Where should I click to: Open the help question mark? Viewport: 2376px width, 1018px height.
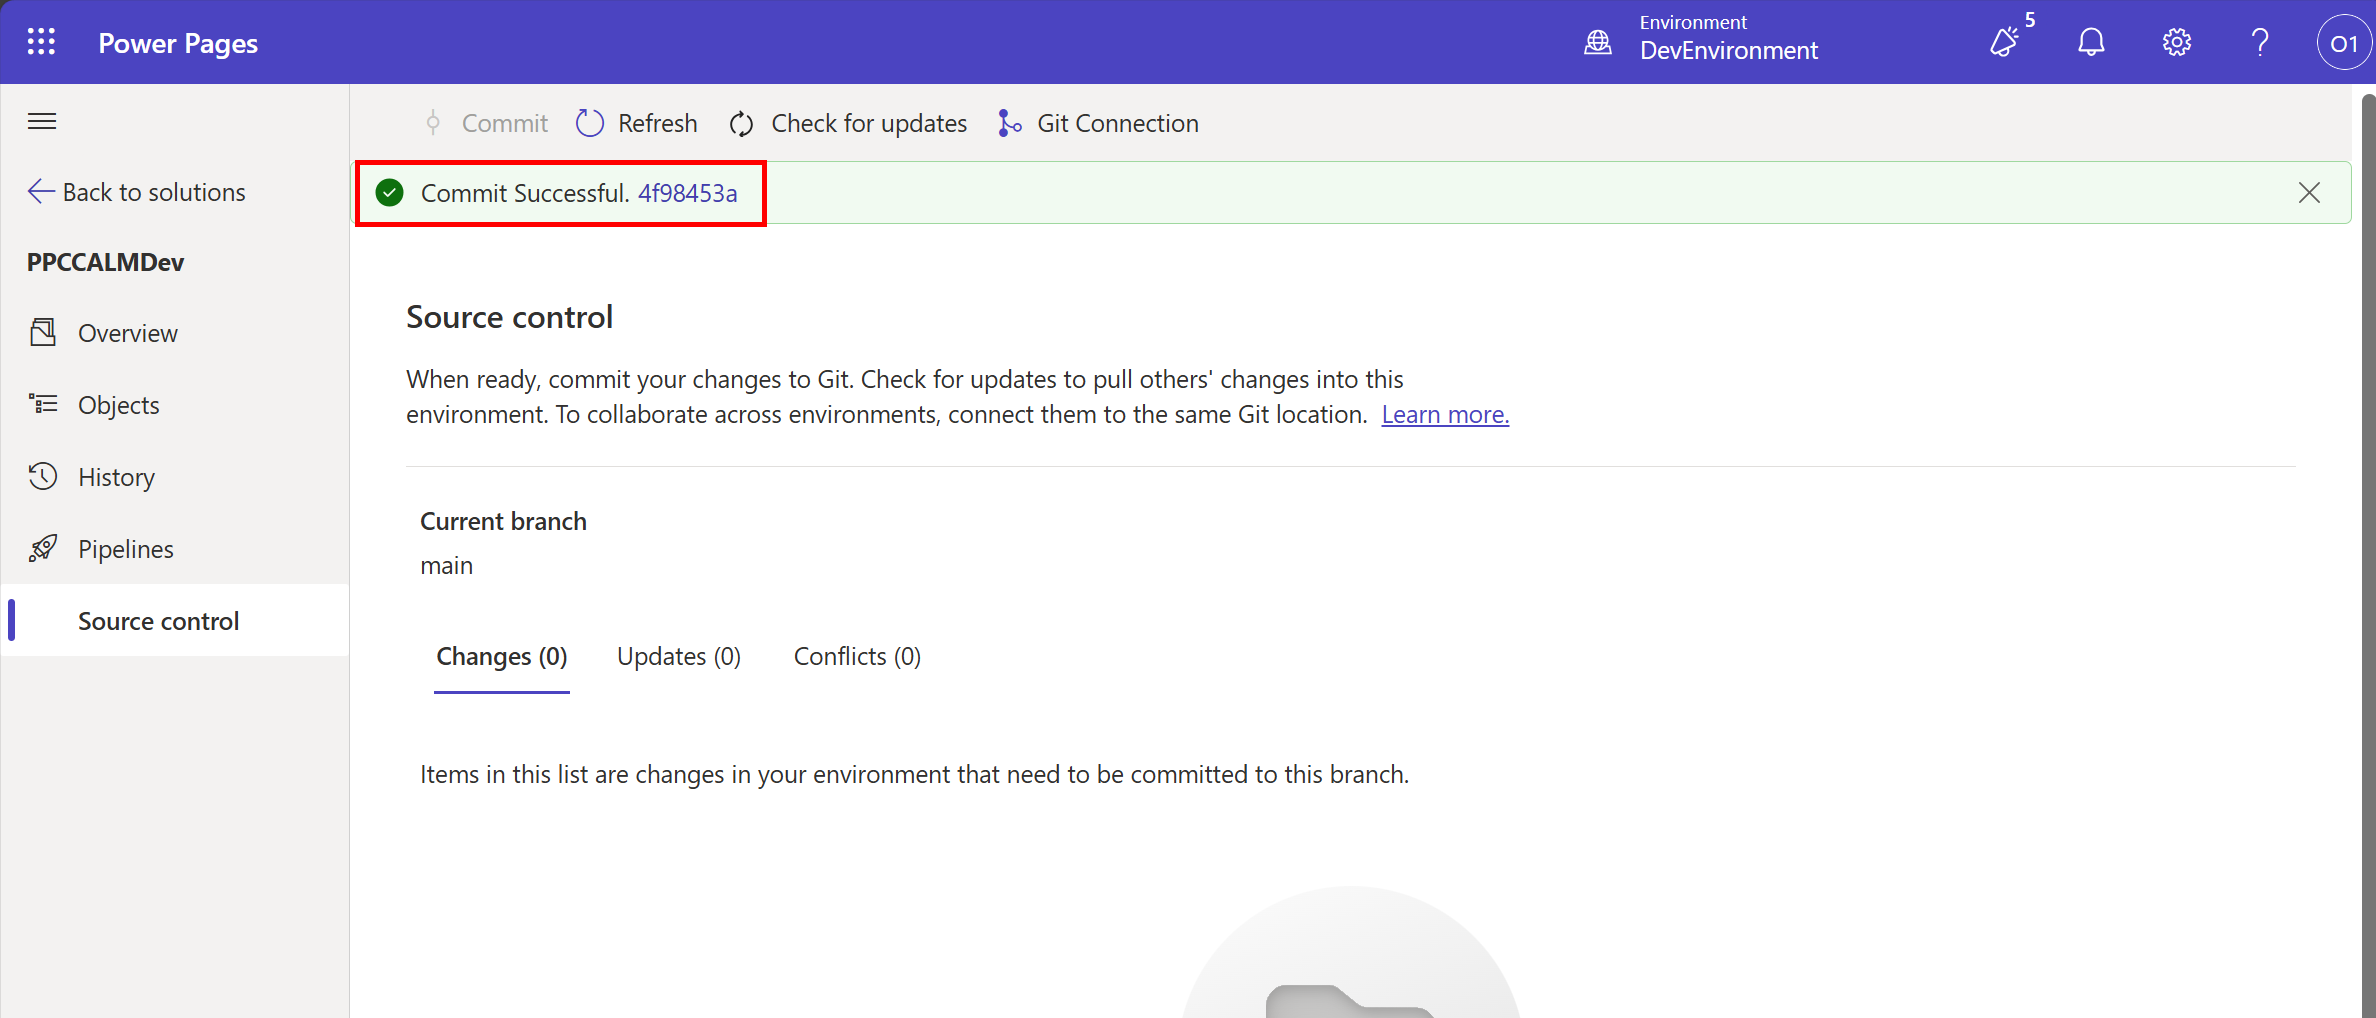(x=2259, y=41)
